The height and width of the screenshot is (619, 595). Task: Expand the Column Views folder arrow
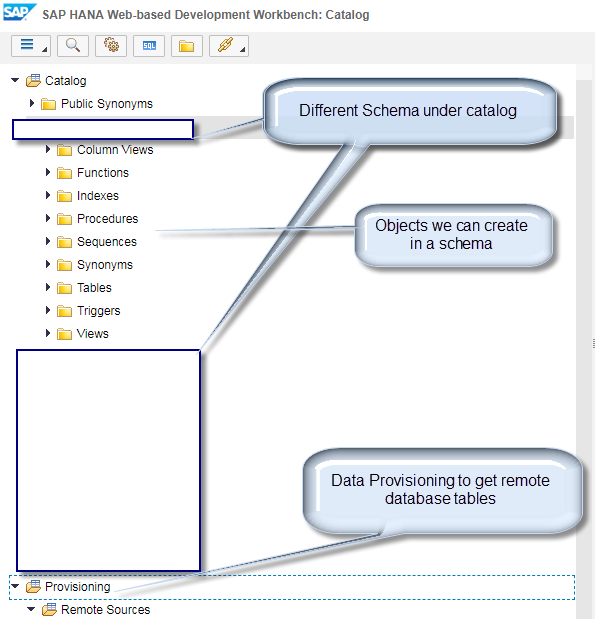pos(48,149)
